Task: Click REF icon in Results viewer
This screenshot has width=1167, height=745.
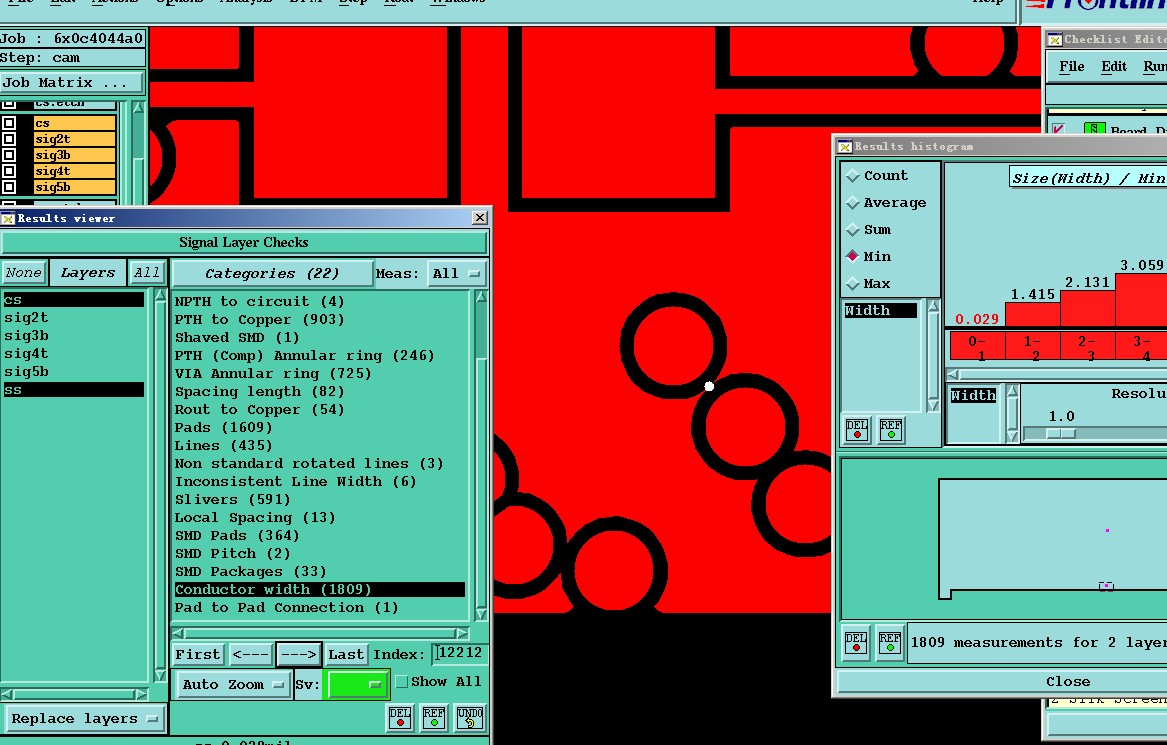Action: (434, 717)
